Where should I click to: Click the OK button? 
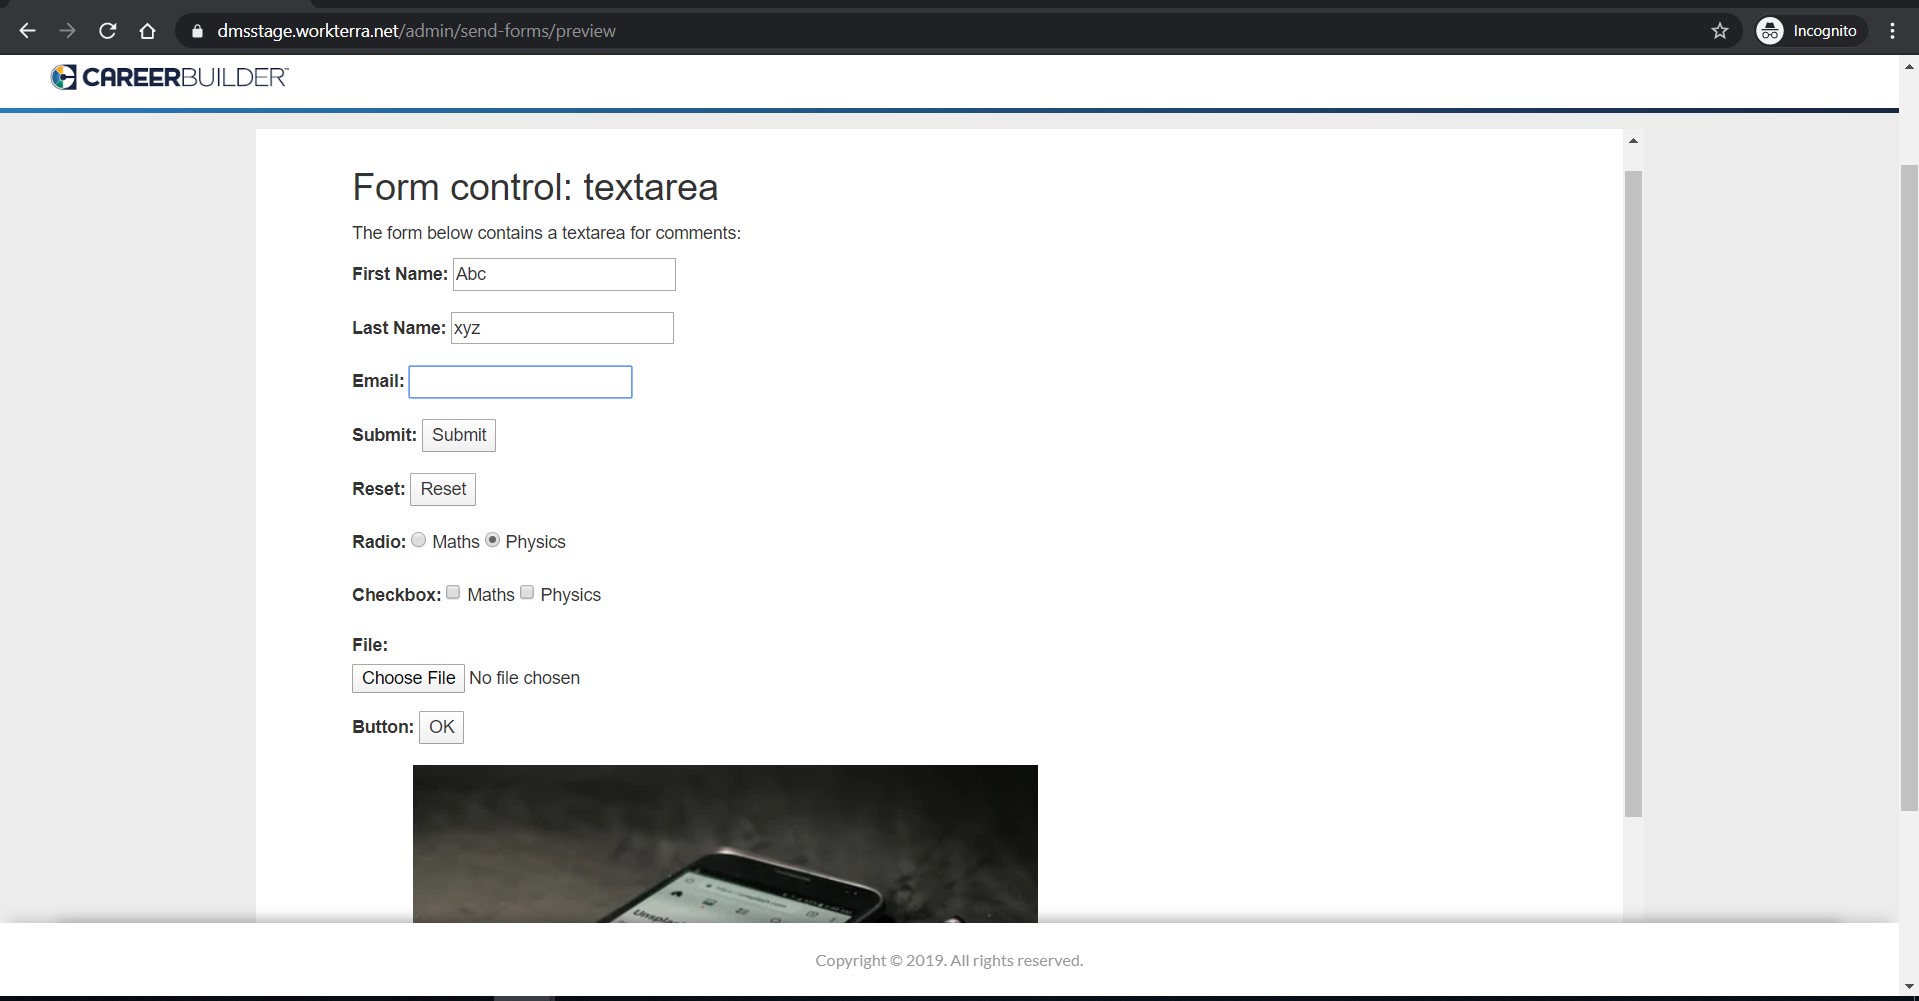tap(441, 727)
